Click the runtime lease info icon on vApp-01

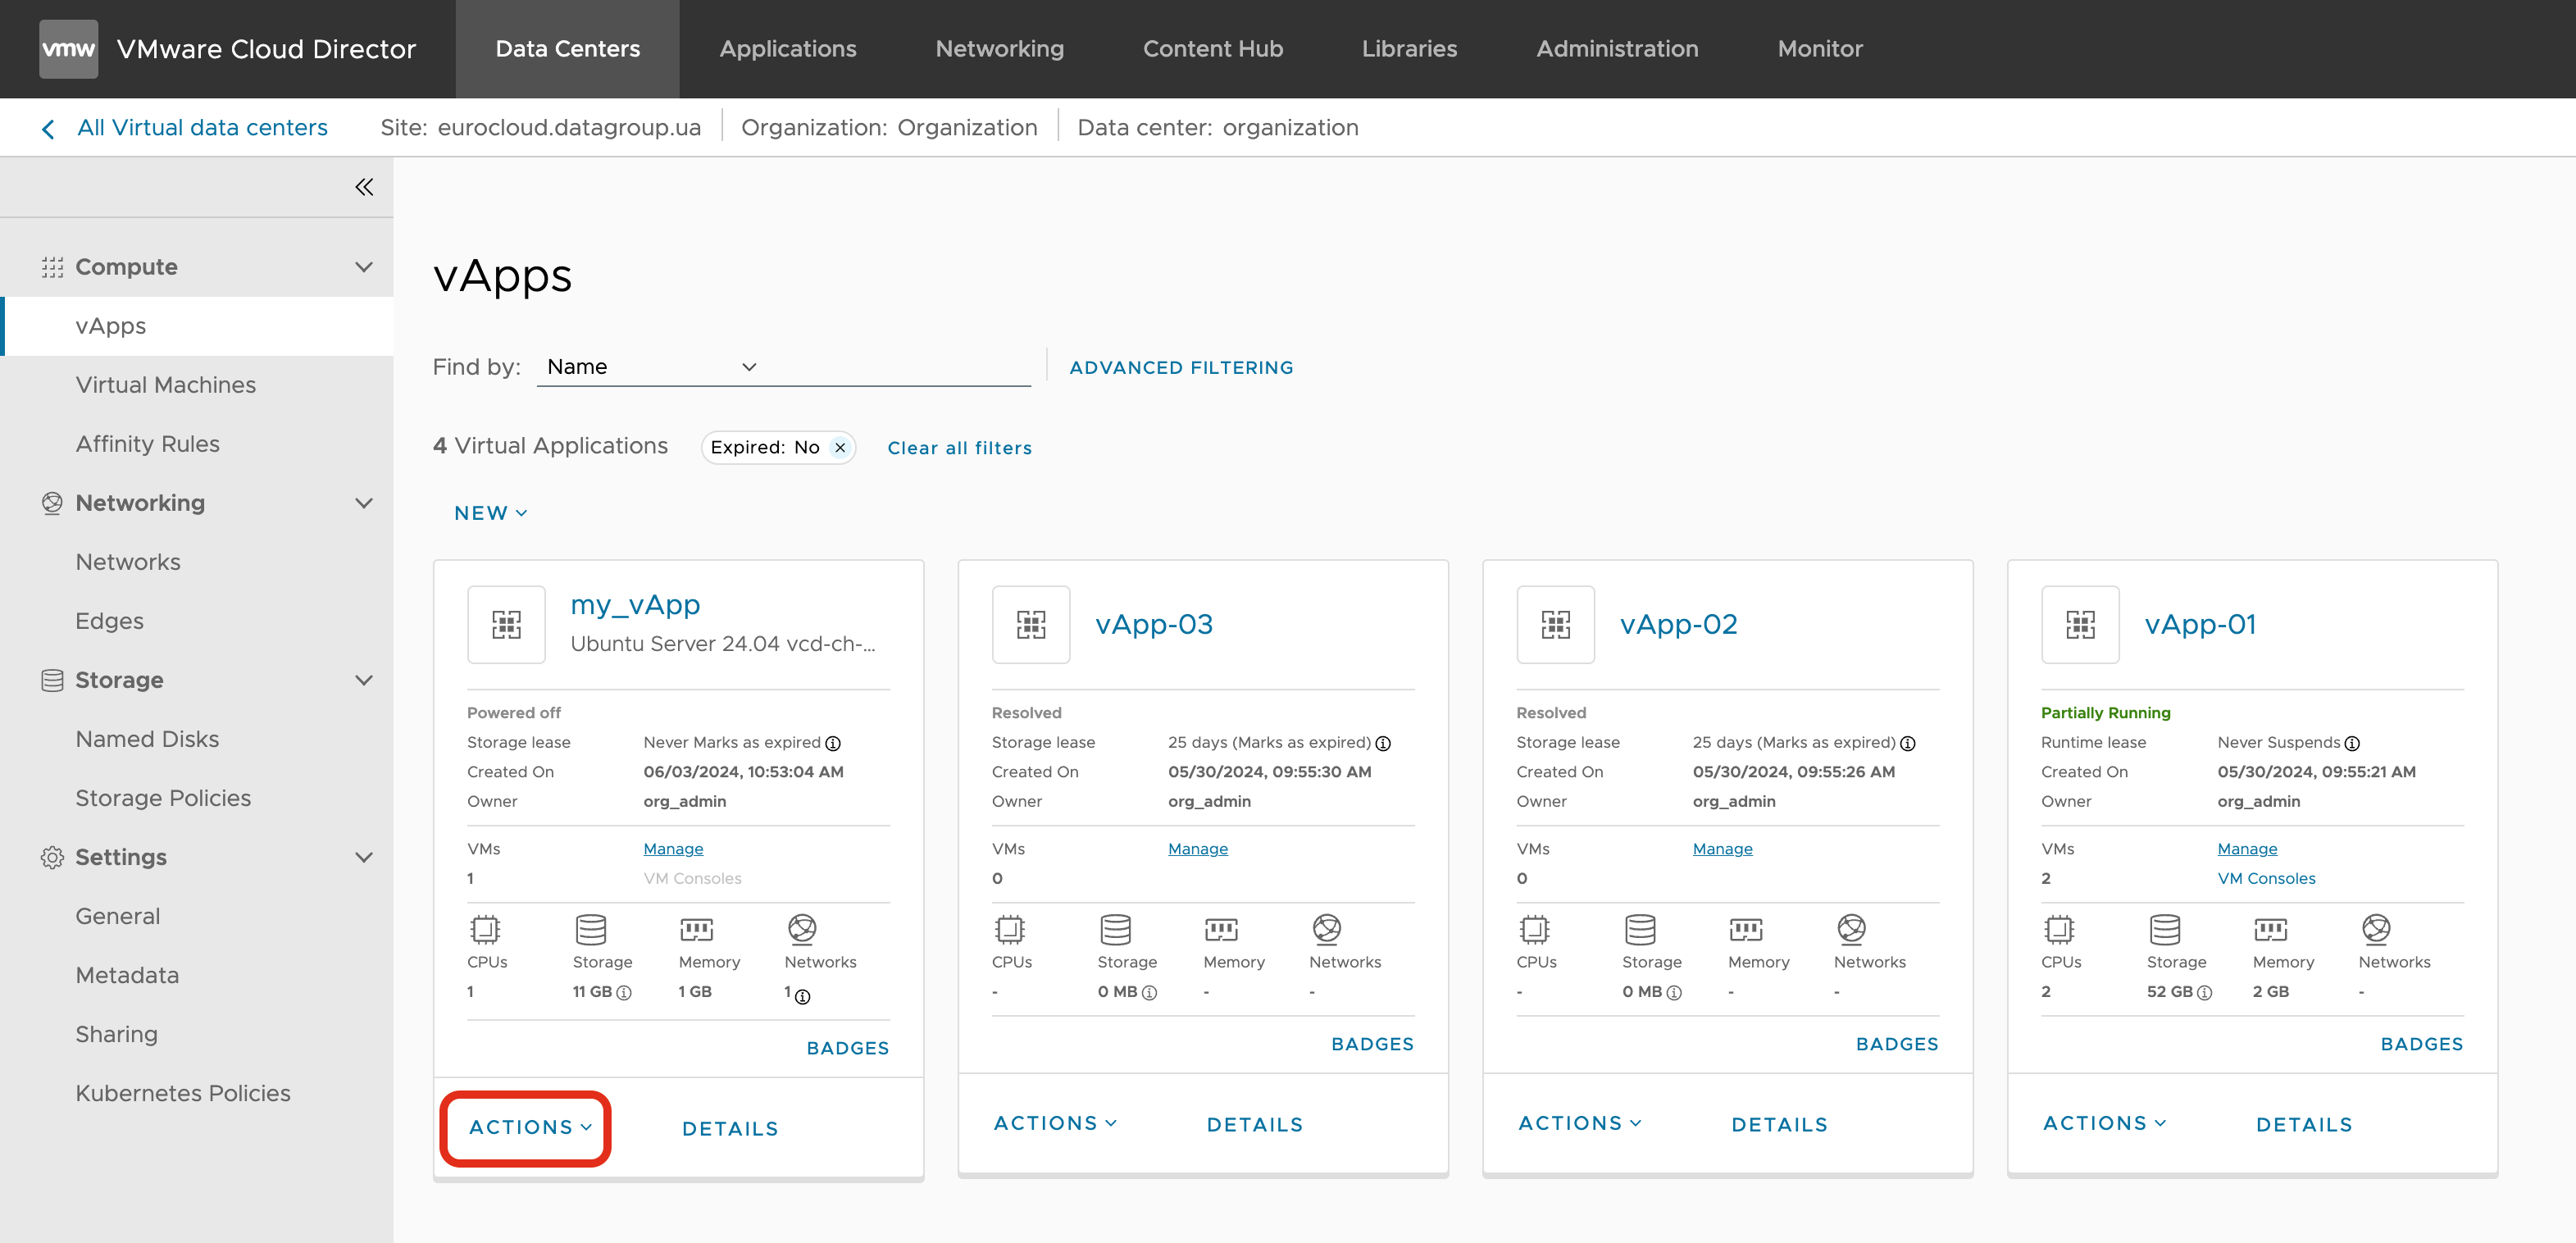point(2352,743)
